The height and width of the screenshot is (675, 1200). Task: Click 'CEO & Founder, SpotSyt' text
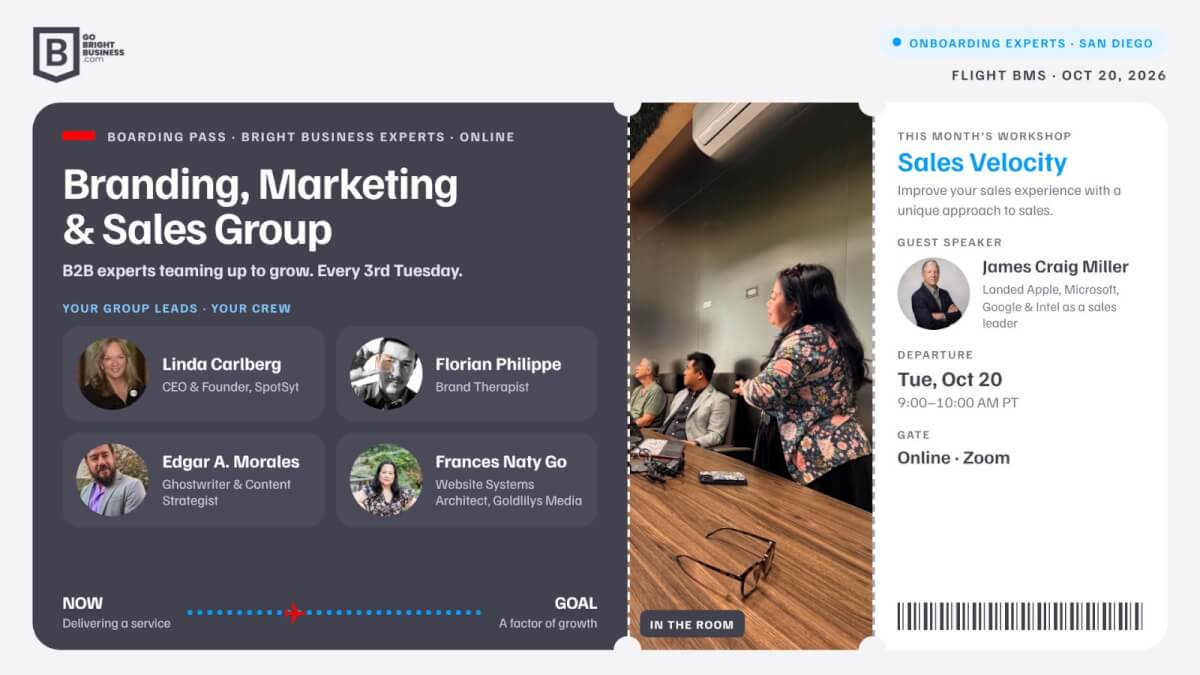click(x=231, y=387)
